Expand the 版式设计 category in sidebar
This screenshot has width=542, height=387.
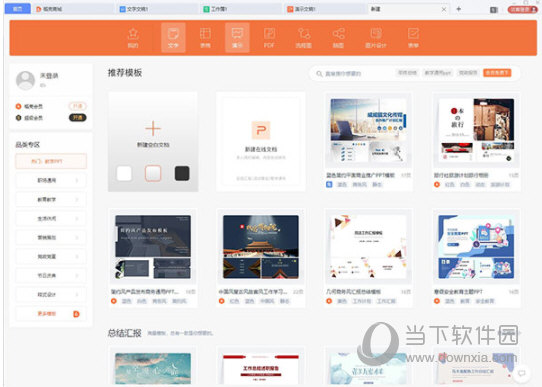(51, 294)
